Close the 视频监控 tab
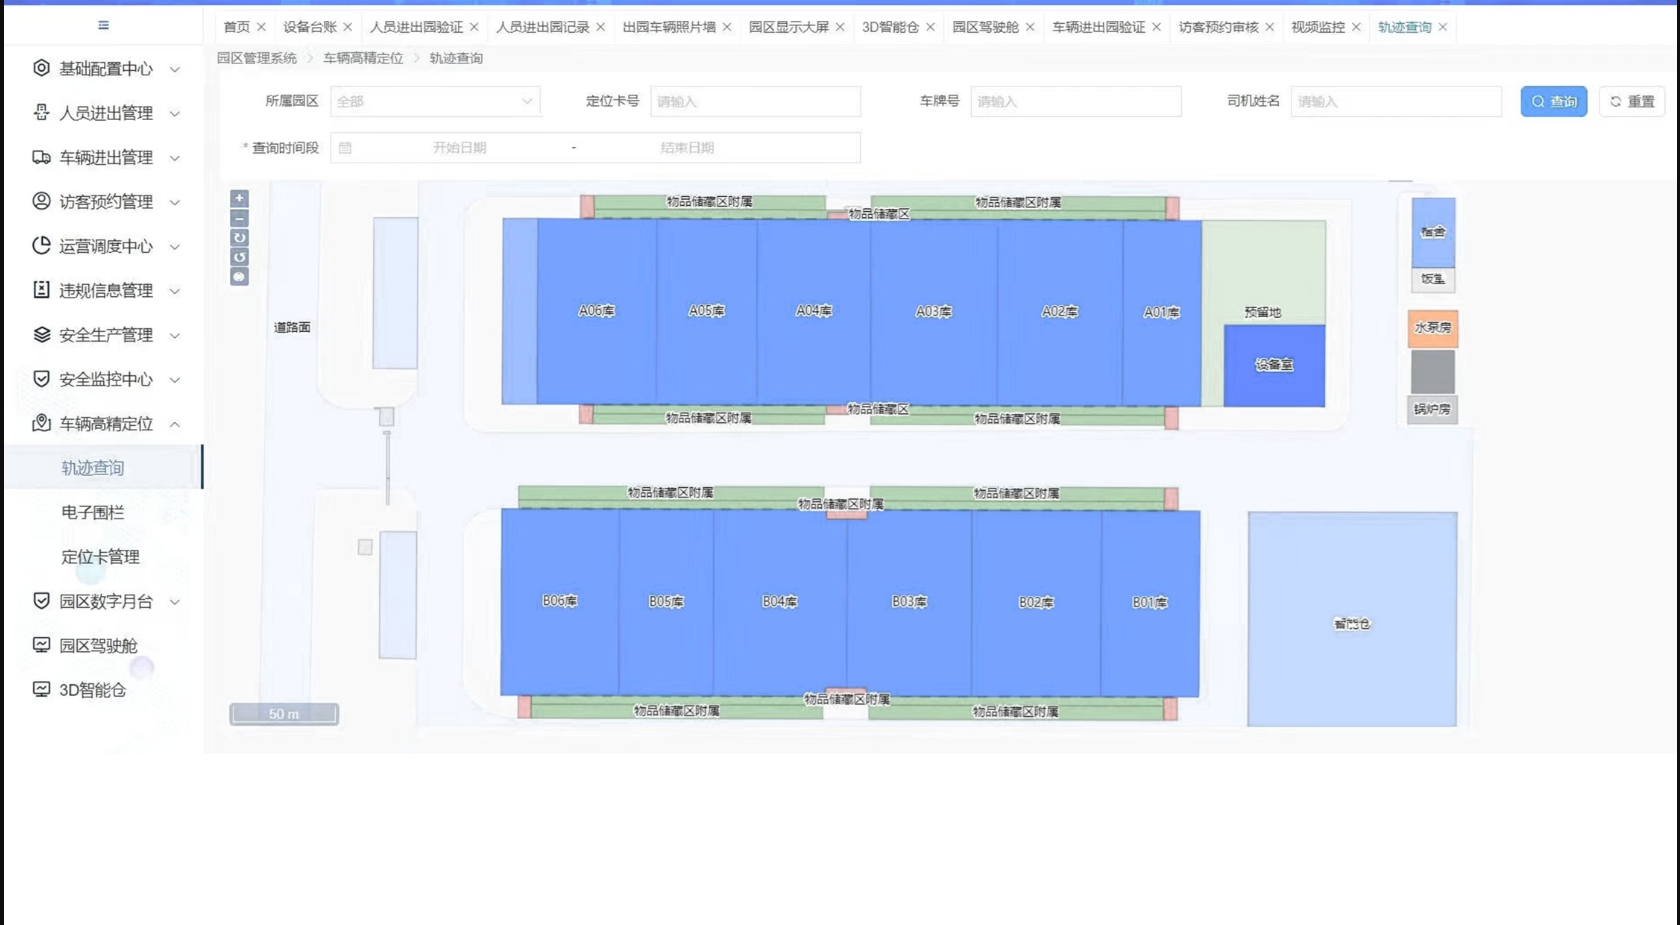Screen dimensions: 1680x925 point(1356,27)
